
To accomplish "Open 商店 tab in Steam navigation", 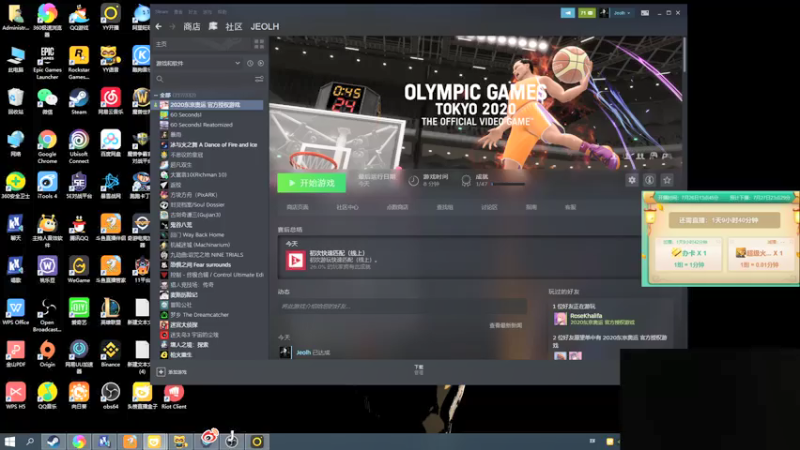I will tap(192, 27).
